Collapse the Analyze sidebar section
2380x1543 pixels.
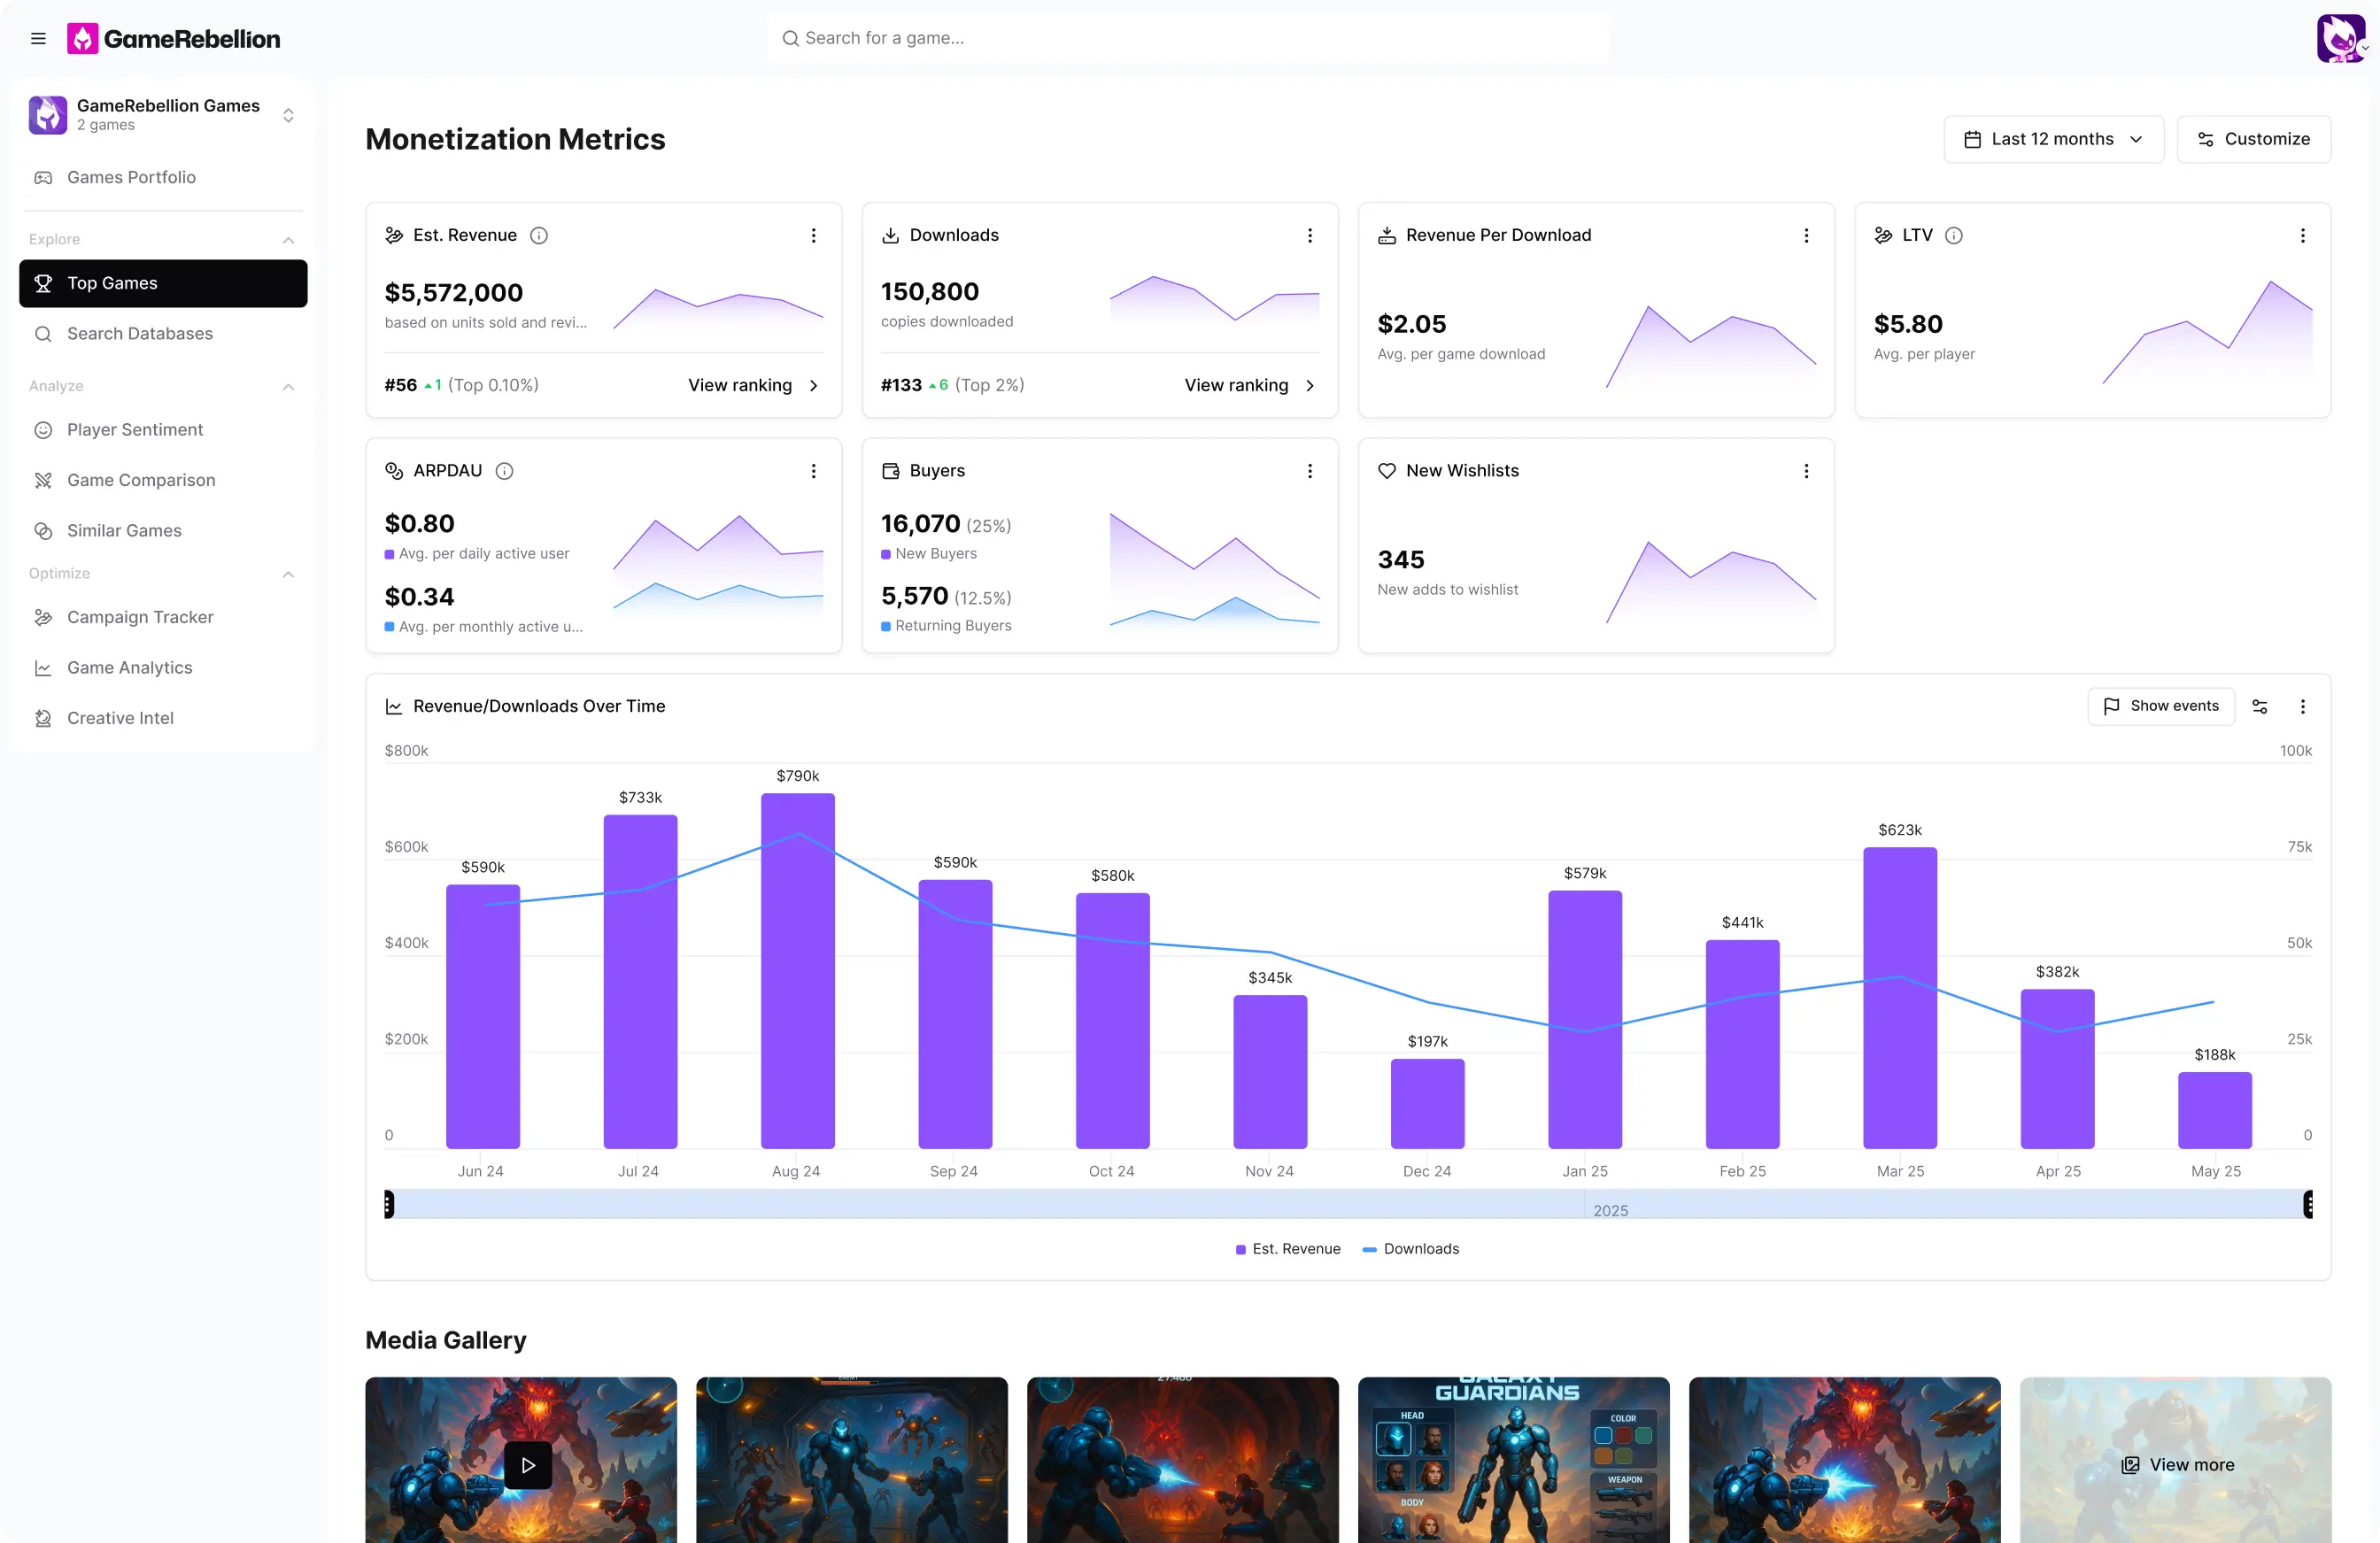[288, 387]
